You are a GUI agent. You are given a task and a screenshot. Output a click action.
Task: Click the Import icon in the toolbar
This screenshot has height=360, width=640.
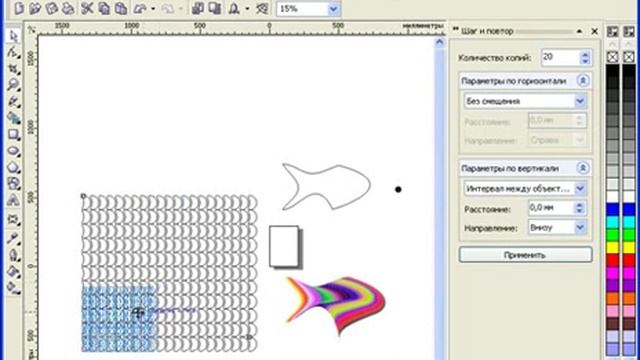point(198,8)
